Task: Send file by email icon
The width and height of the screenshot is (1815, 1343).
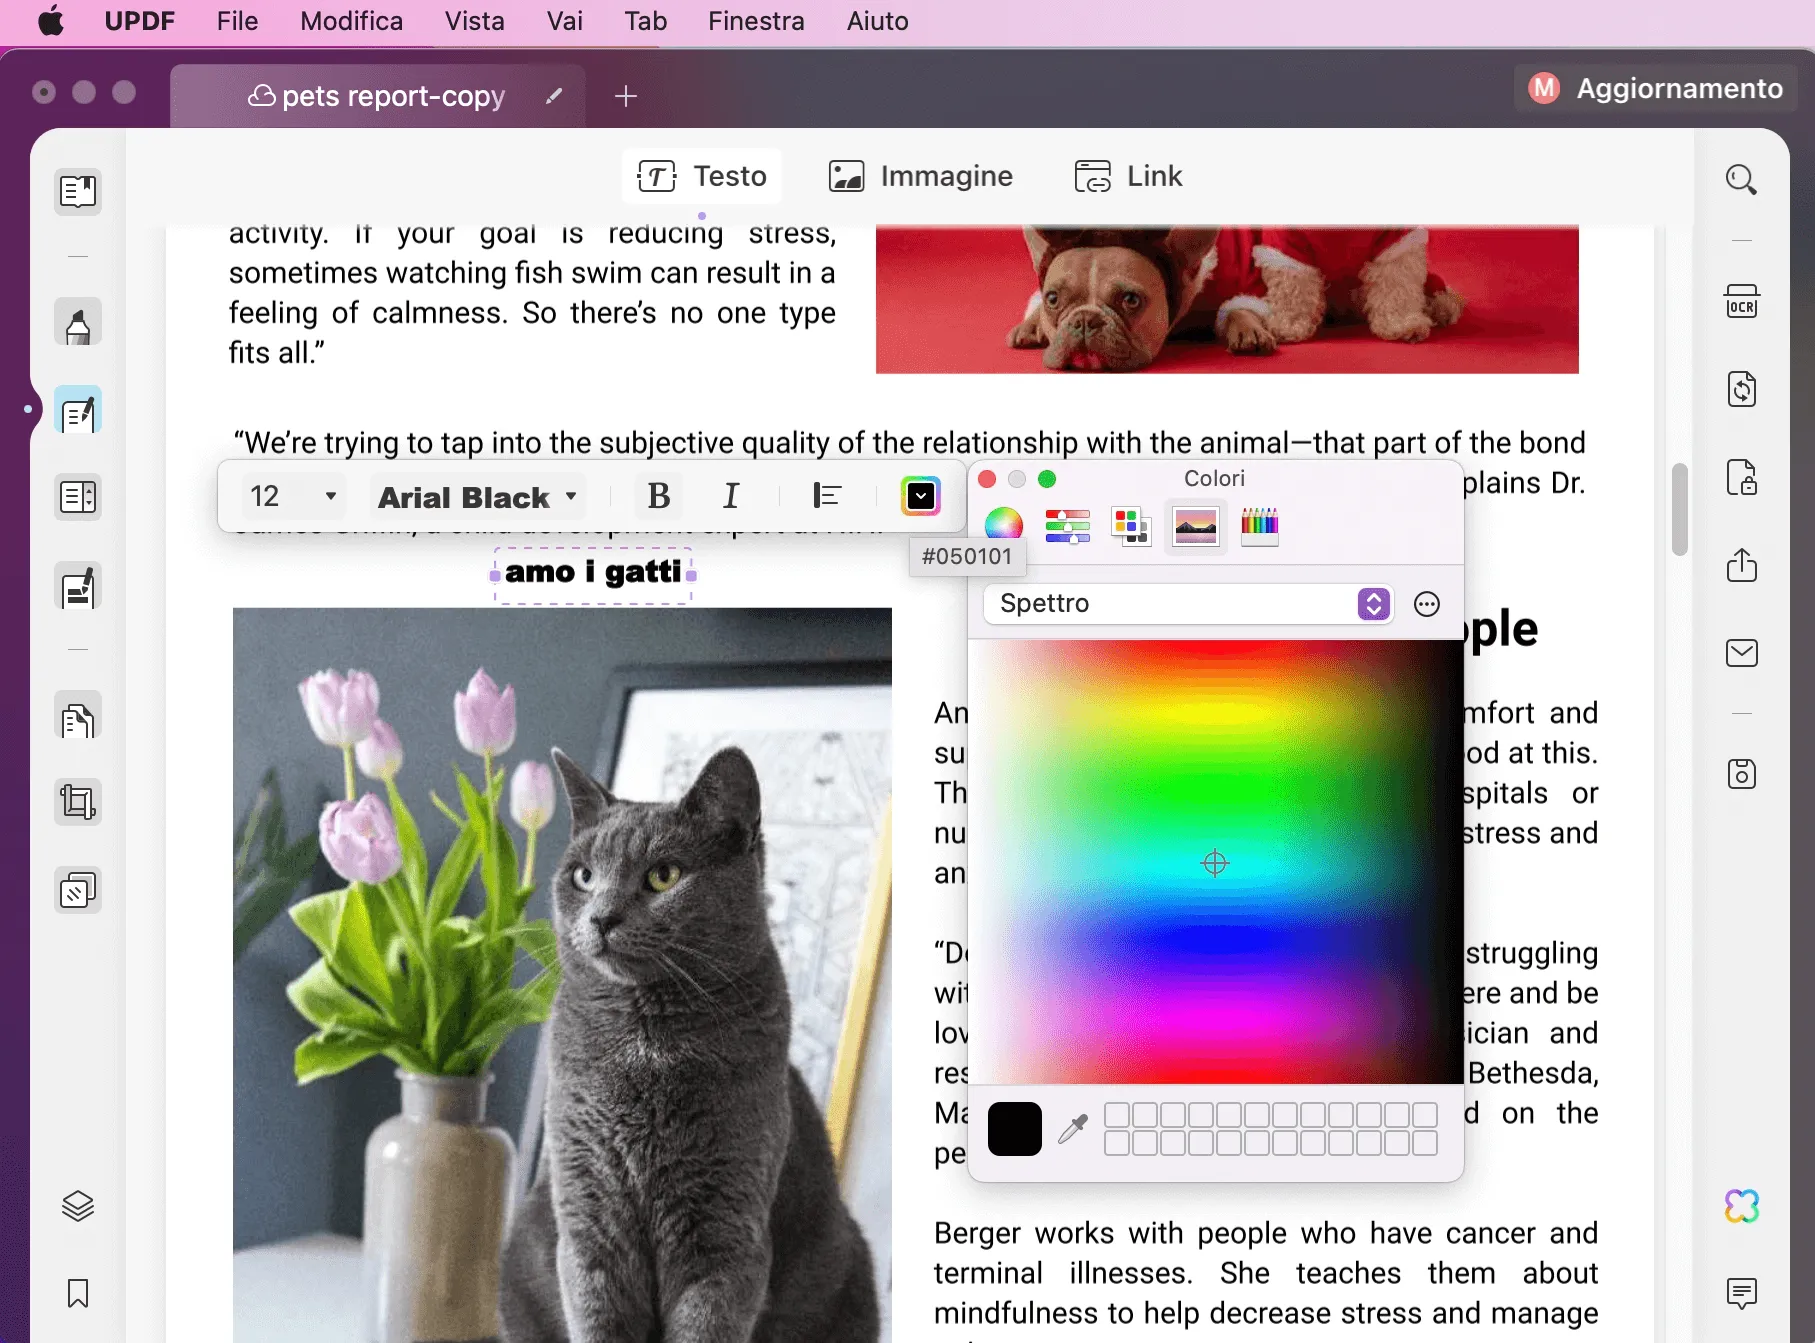Action: click(1741, 653)
